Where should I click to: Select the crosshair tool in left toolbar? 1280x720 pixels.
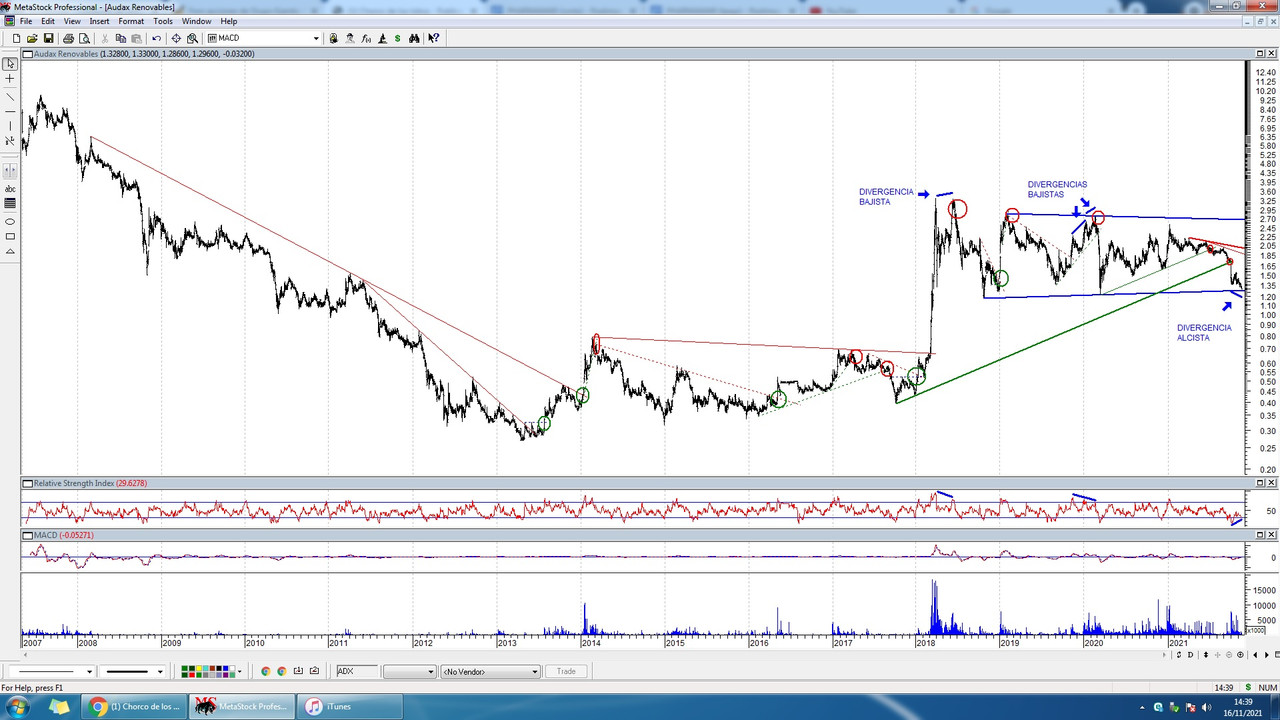point(9,78)
